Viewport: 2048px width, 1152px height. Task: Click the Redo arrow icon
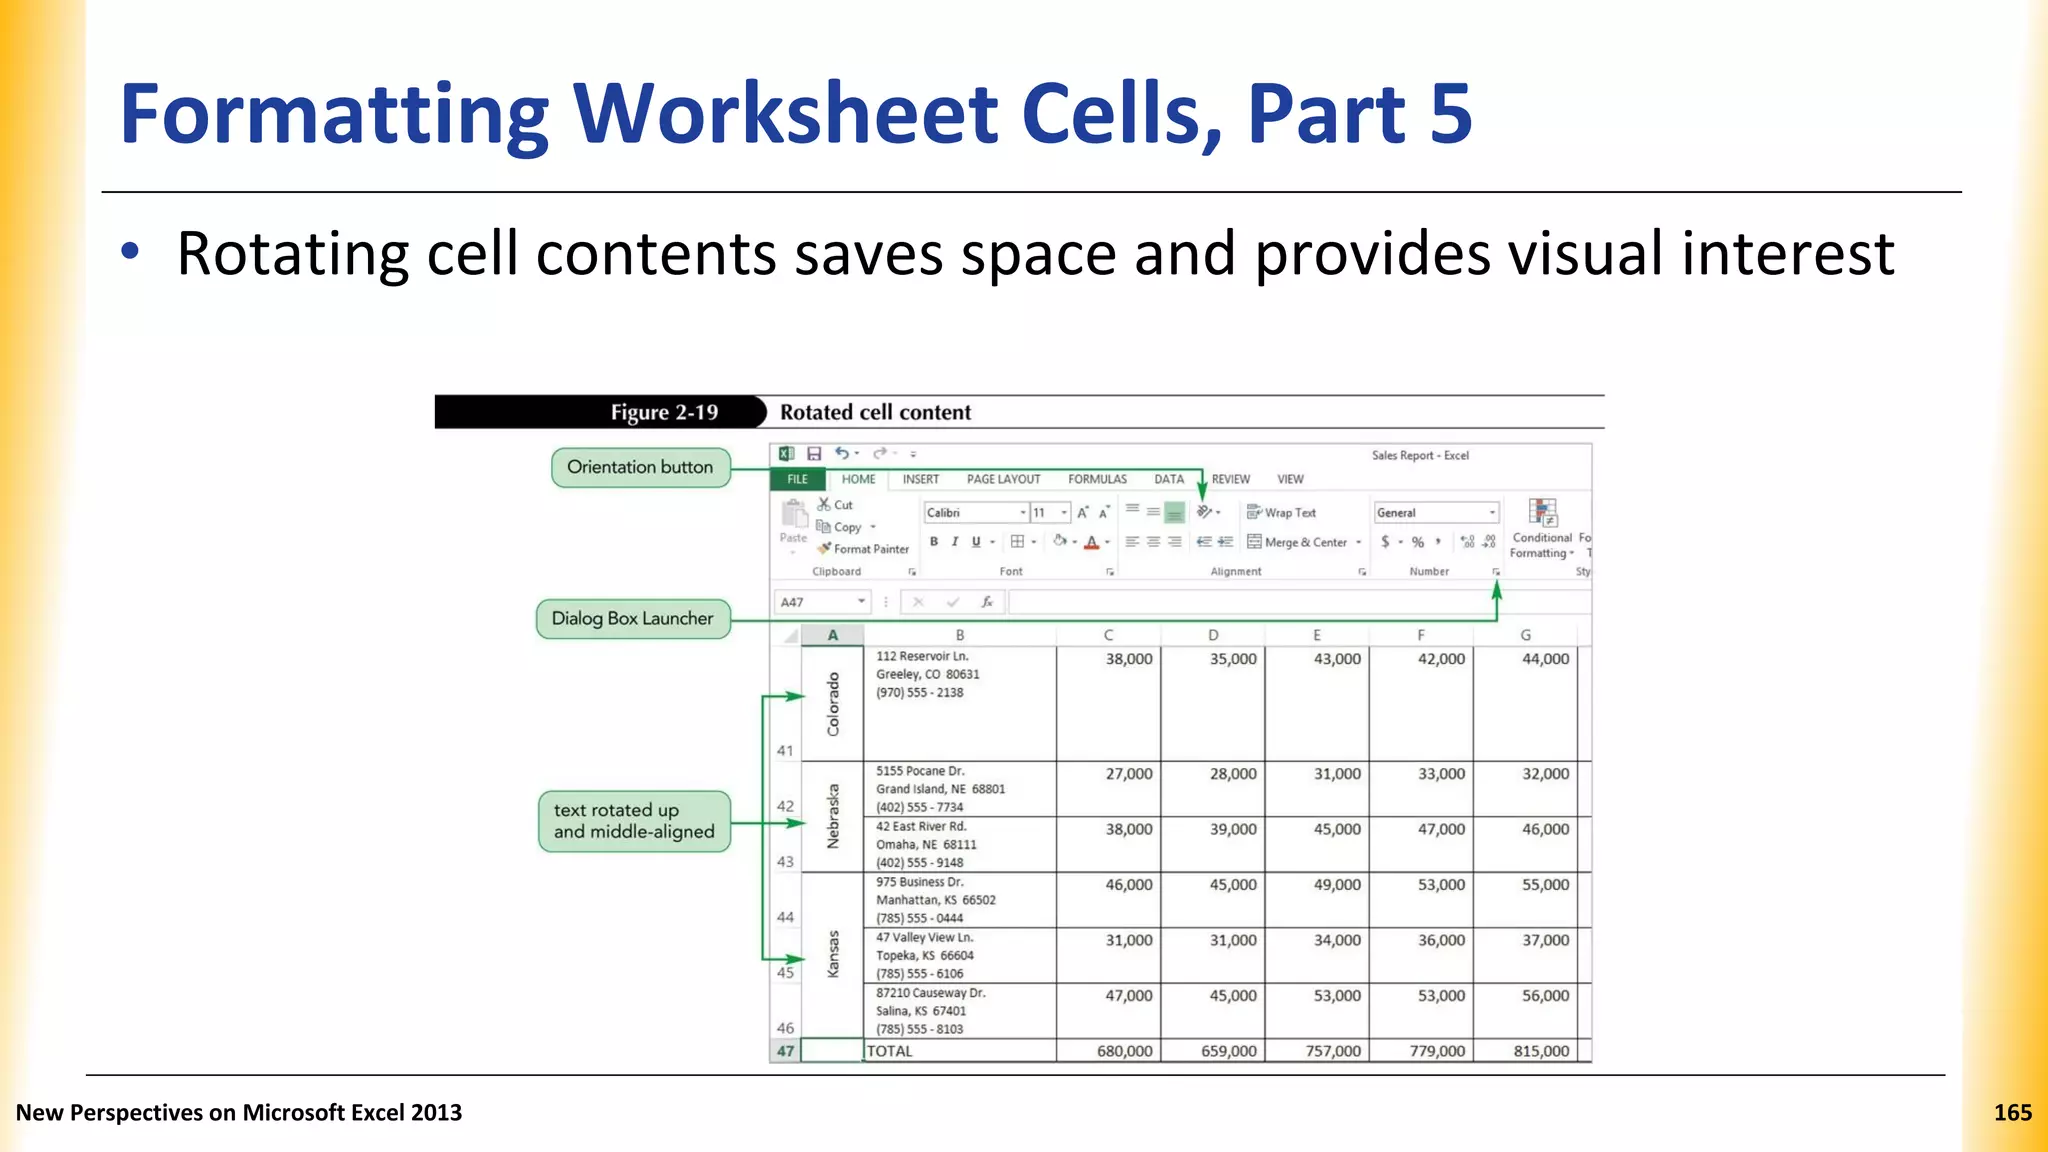(x=880, y=453)
